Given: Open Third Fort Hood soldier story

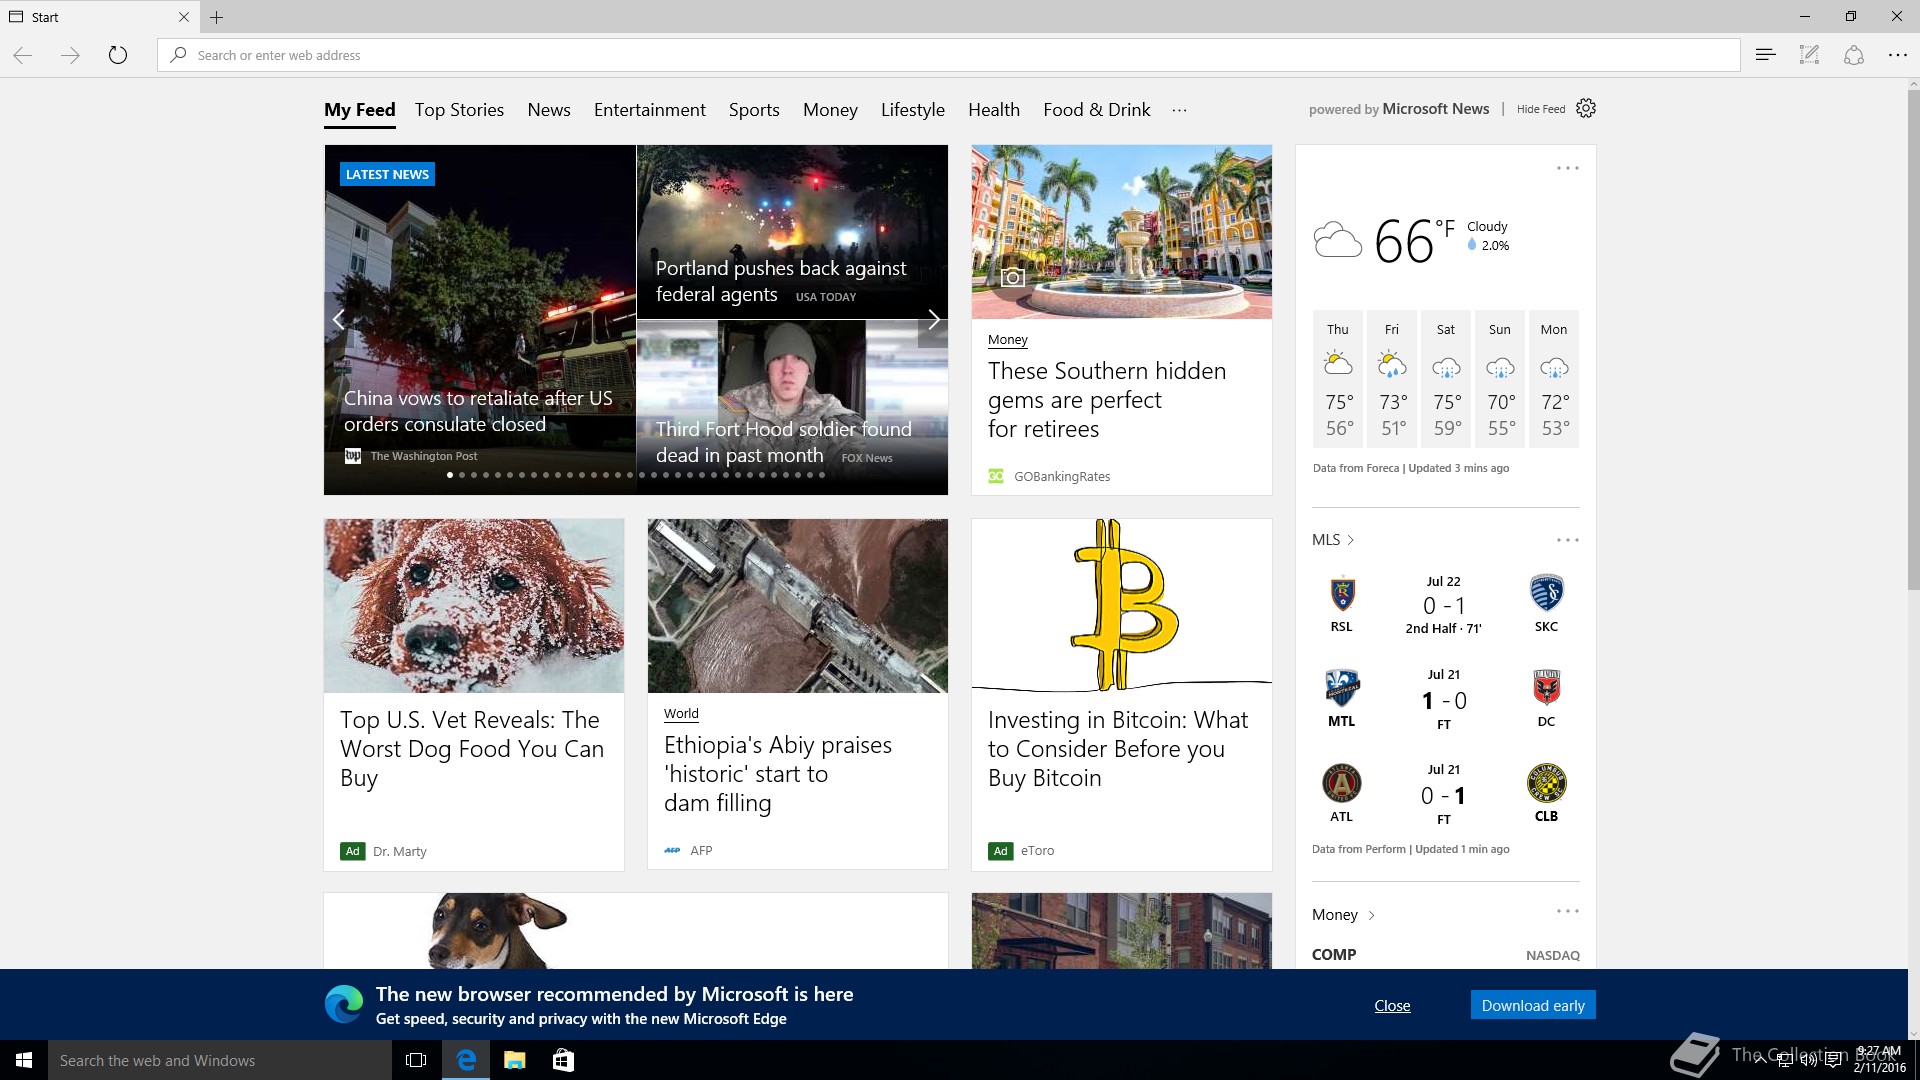Looking at the screenshot, I should 783,442.
